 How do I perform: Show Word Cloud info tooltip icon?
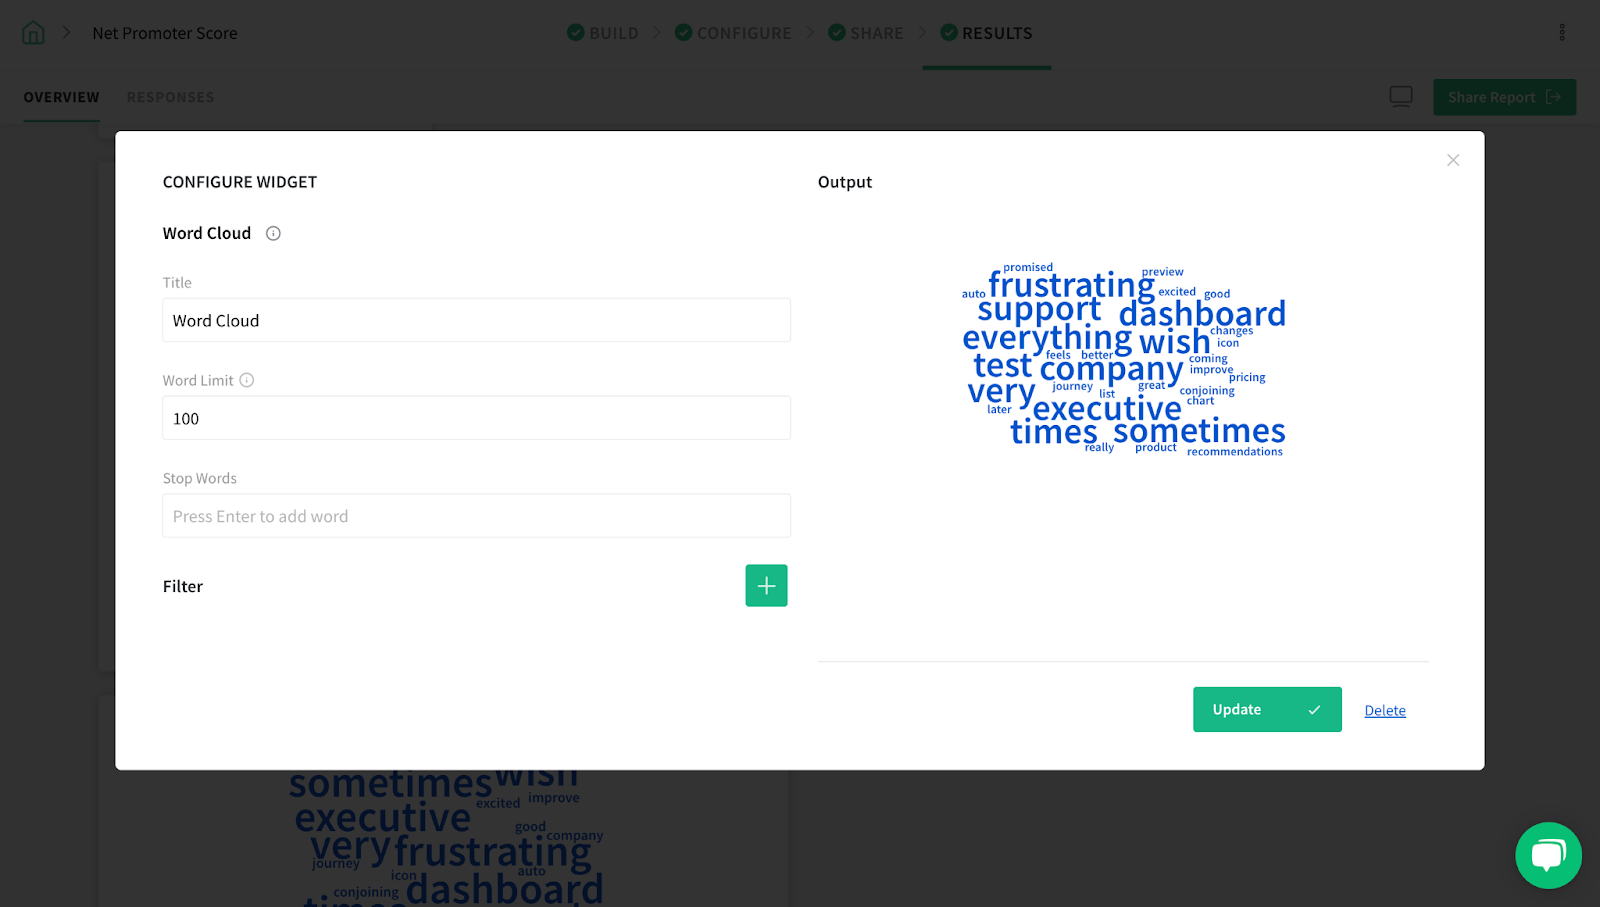click(x=273, y=233)
